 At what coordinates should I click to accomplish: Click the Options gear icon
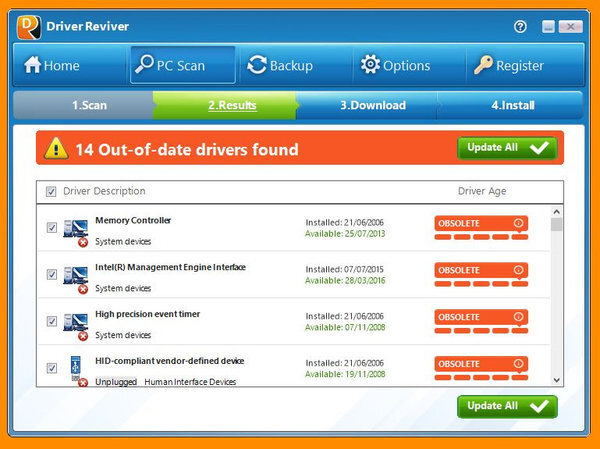pyautogui.click(x=370, y=64)
